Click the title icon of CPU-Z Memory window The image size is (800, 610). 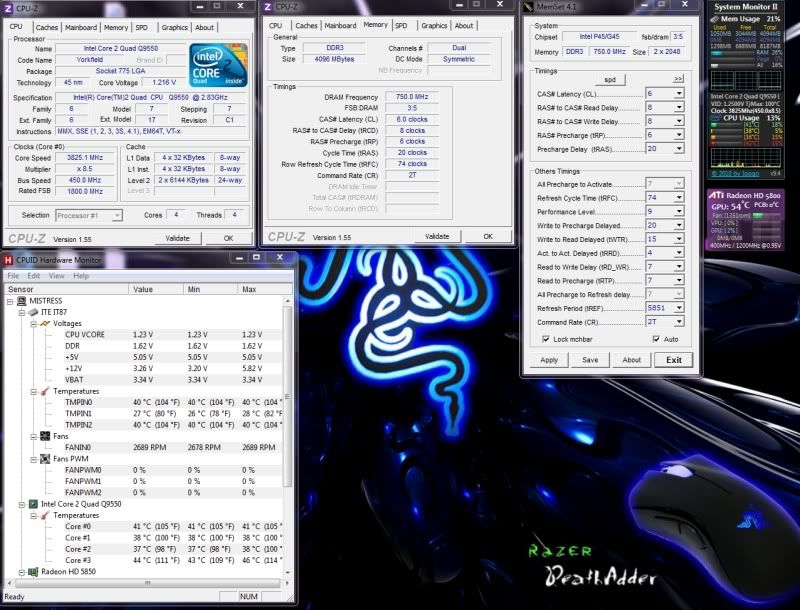point(268,7)
